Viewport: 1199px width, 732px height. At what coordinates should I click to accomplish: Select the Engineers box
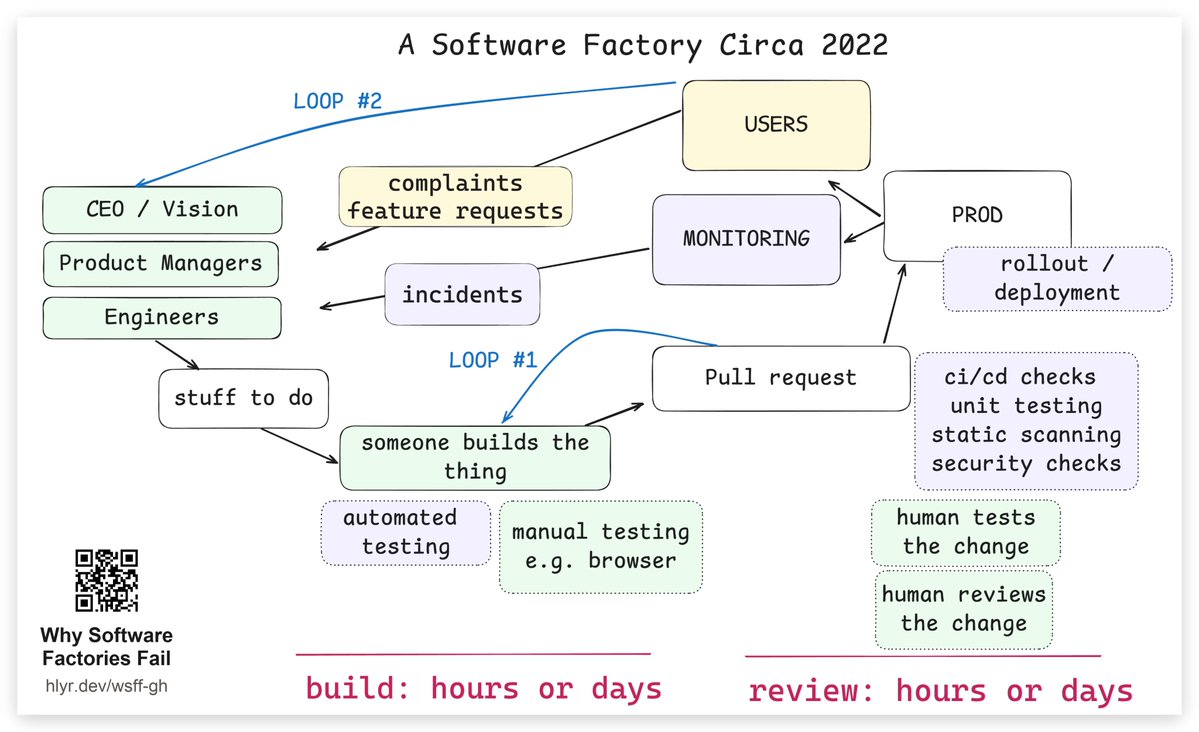click(162, 317)
